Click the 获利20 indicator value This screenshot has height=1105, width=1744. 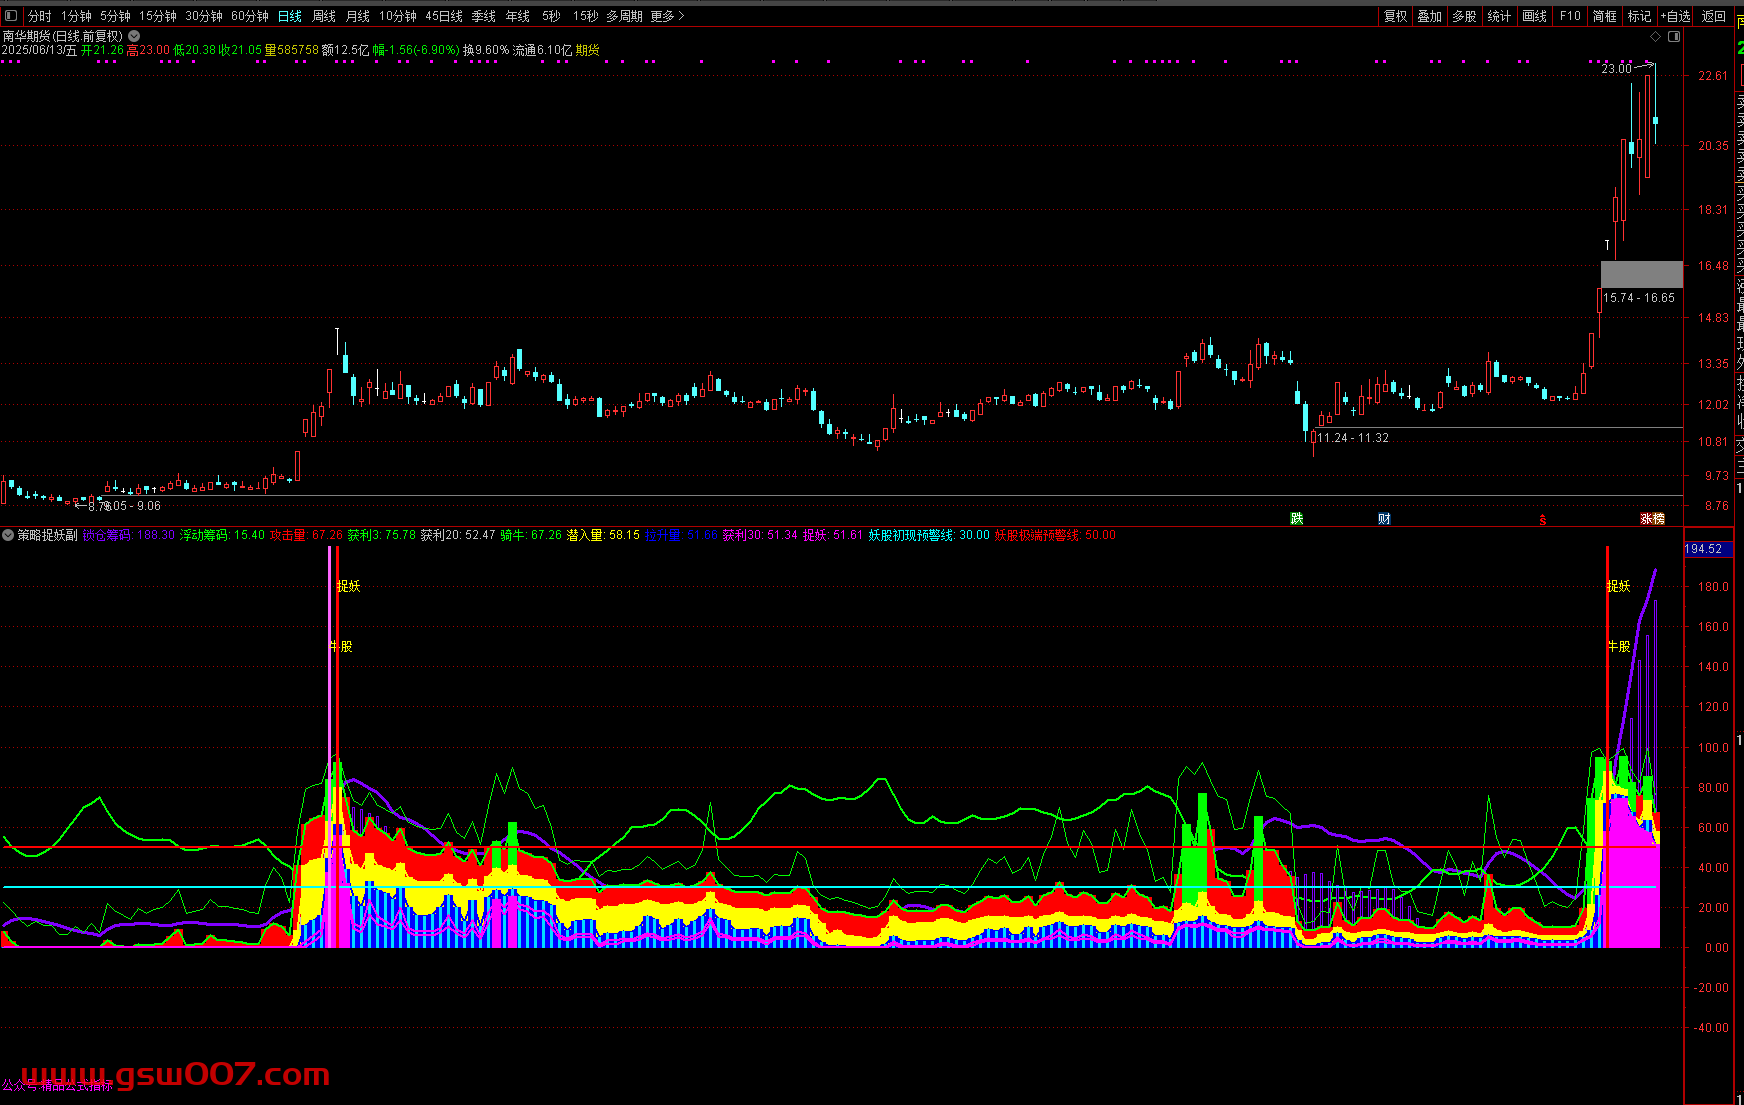pos(458,535)
